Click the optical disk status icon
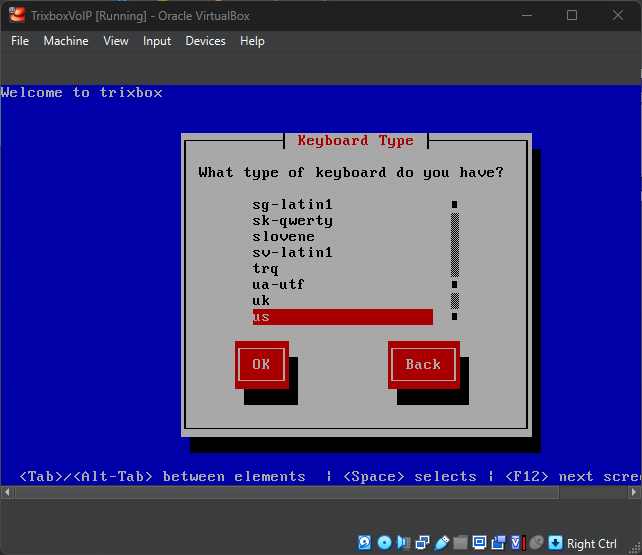642x555 pixels. coord(384,543)
